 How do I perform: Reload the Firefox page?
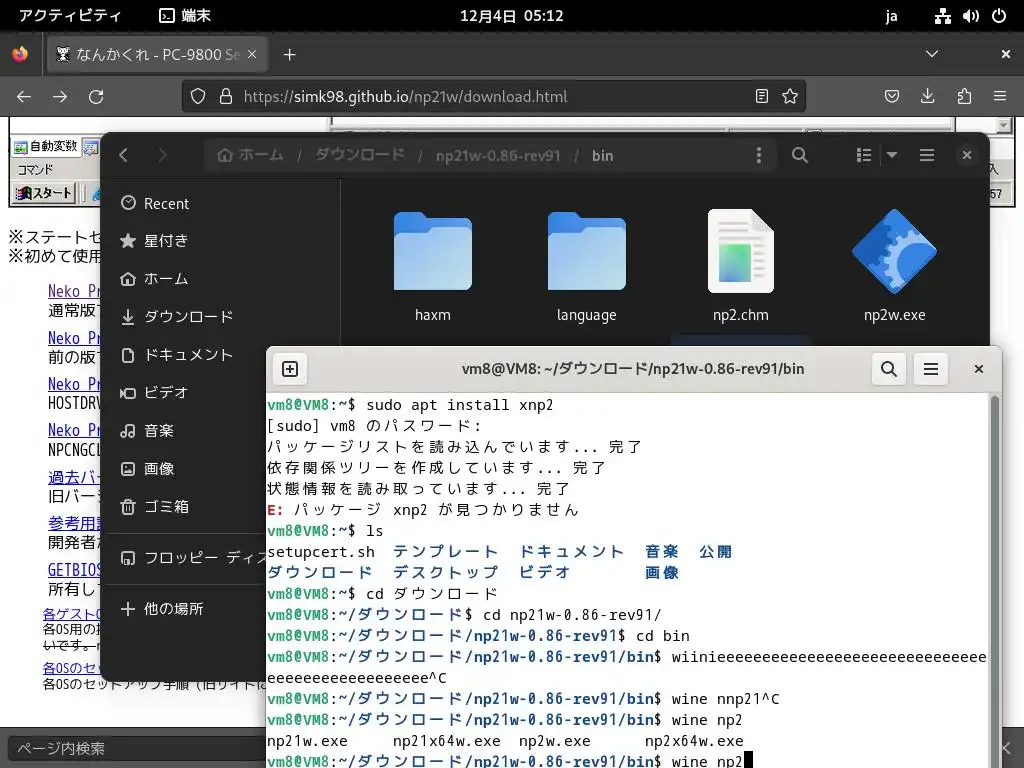[x=96, y=97]
